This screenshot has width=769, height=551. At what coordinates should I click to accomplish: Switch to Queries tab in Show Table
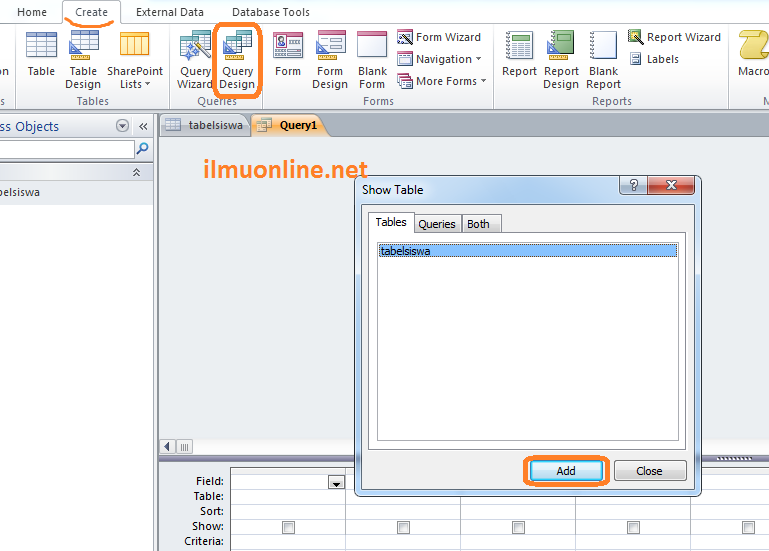436,224
